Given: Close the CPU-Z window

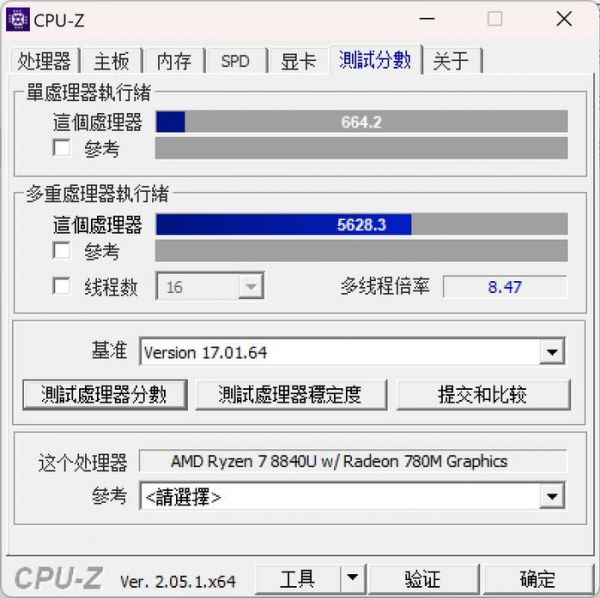Looking at the screenshot, I should (x=564, y=19).
